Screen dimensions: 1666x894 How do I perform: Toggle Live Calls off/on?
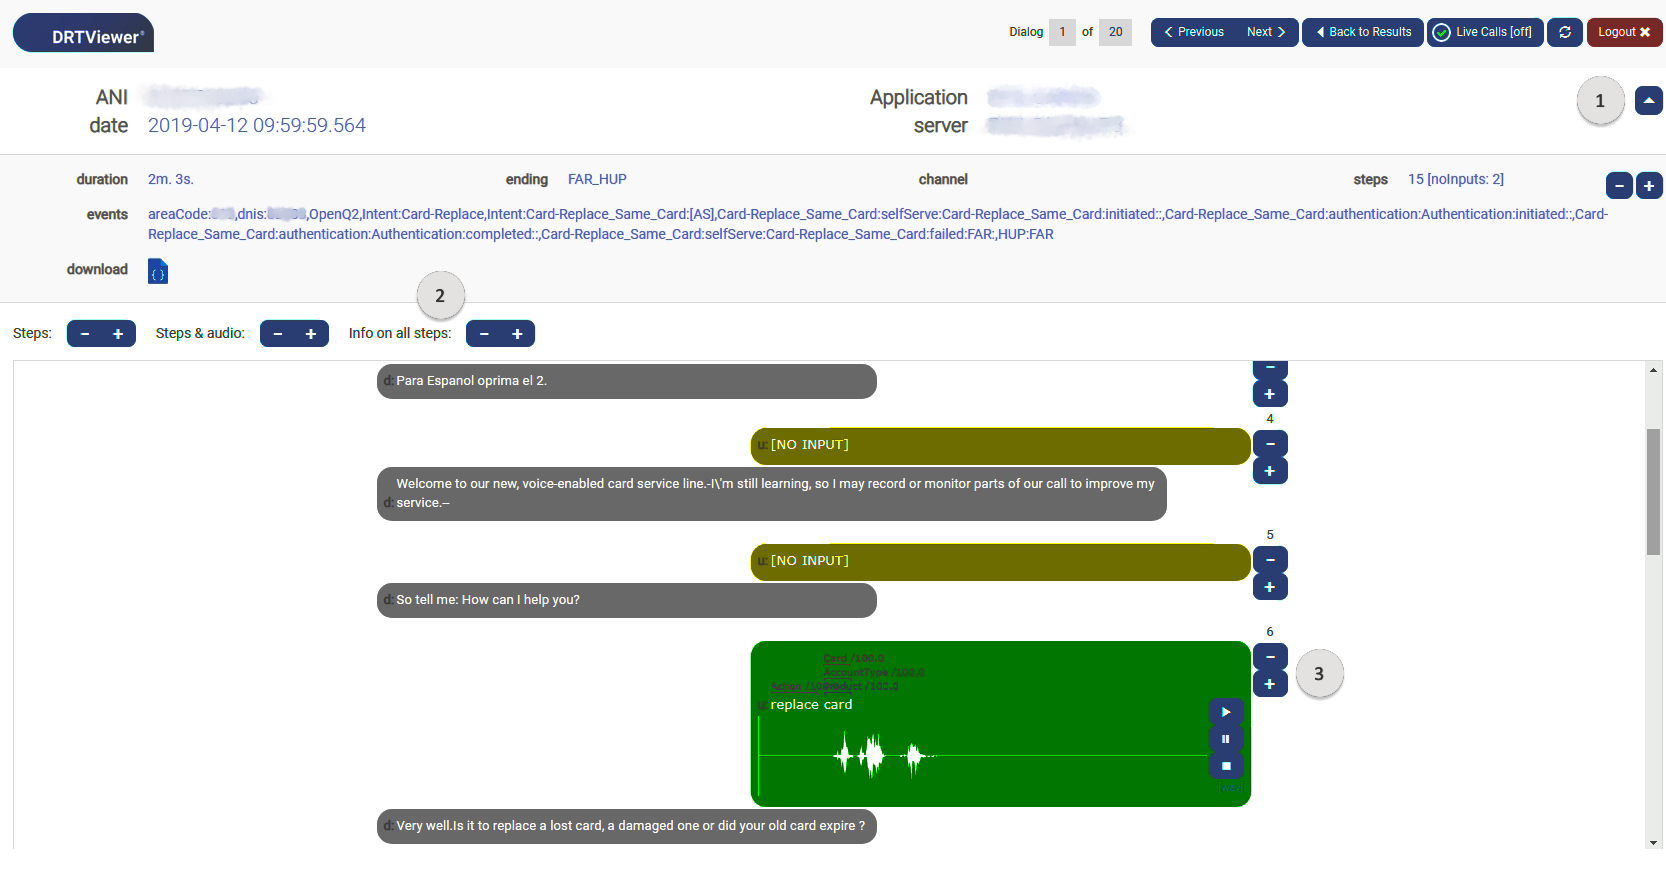pyautogui.click(x=1484, y=32)
